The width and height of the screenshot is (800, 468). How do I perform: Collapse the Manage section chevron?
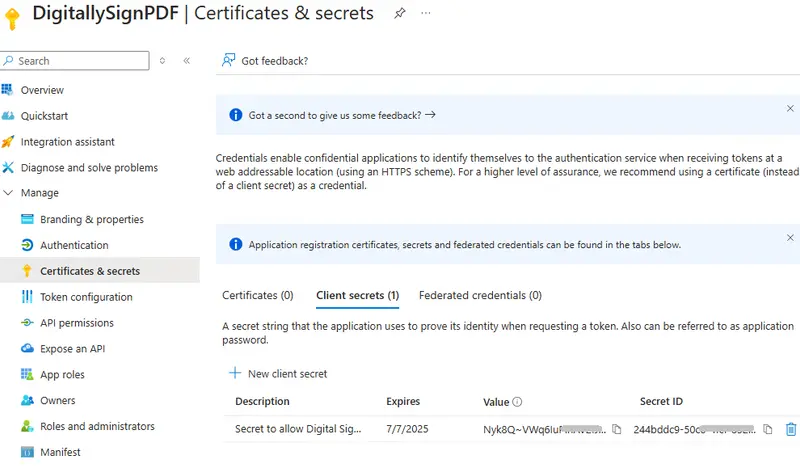point(8,193)
